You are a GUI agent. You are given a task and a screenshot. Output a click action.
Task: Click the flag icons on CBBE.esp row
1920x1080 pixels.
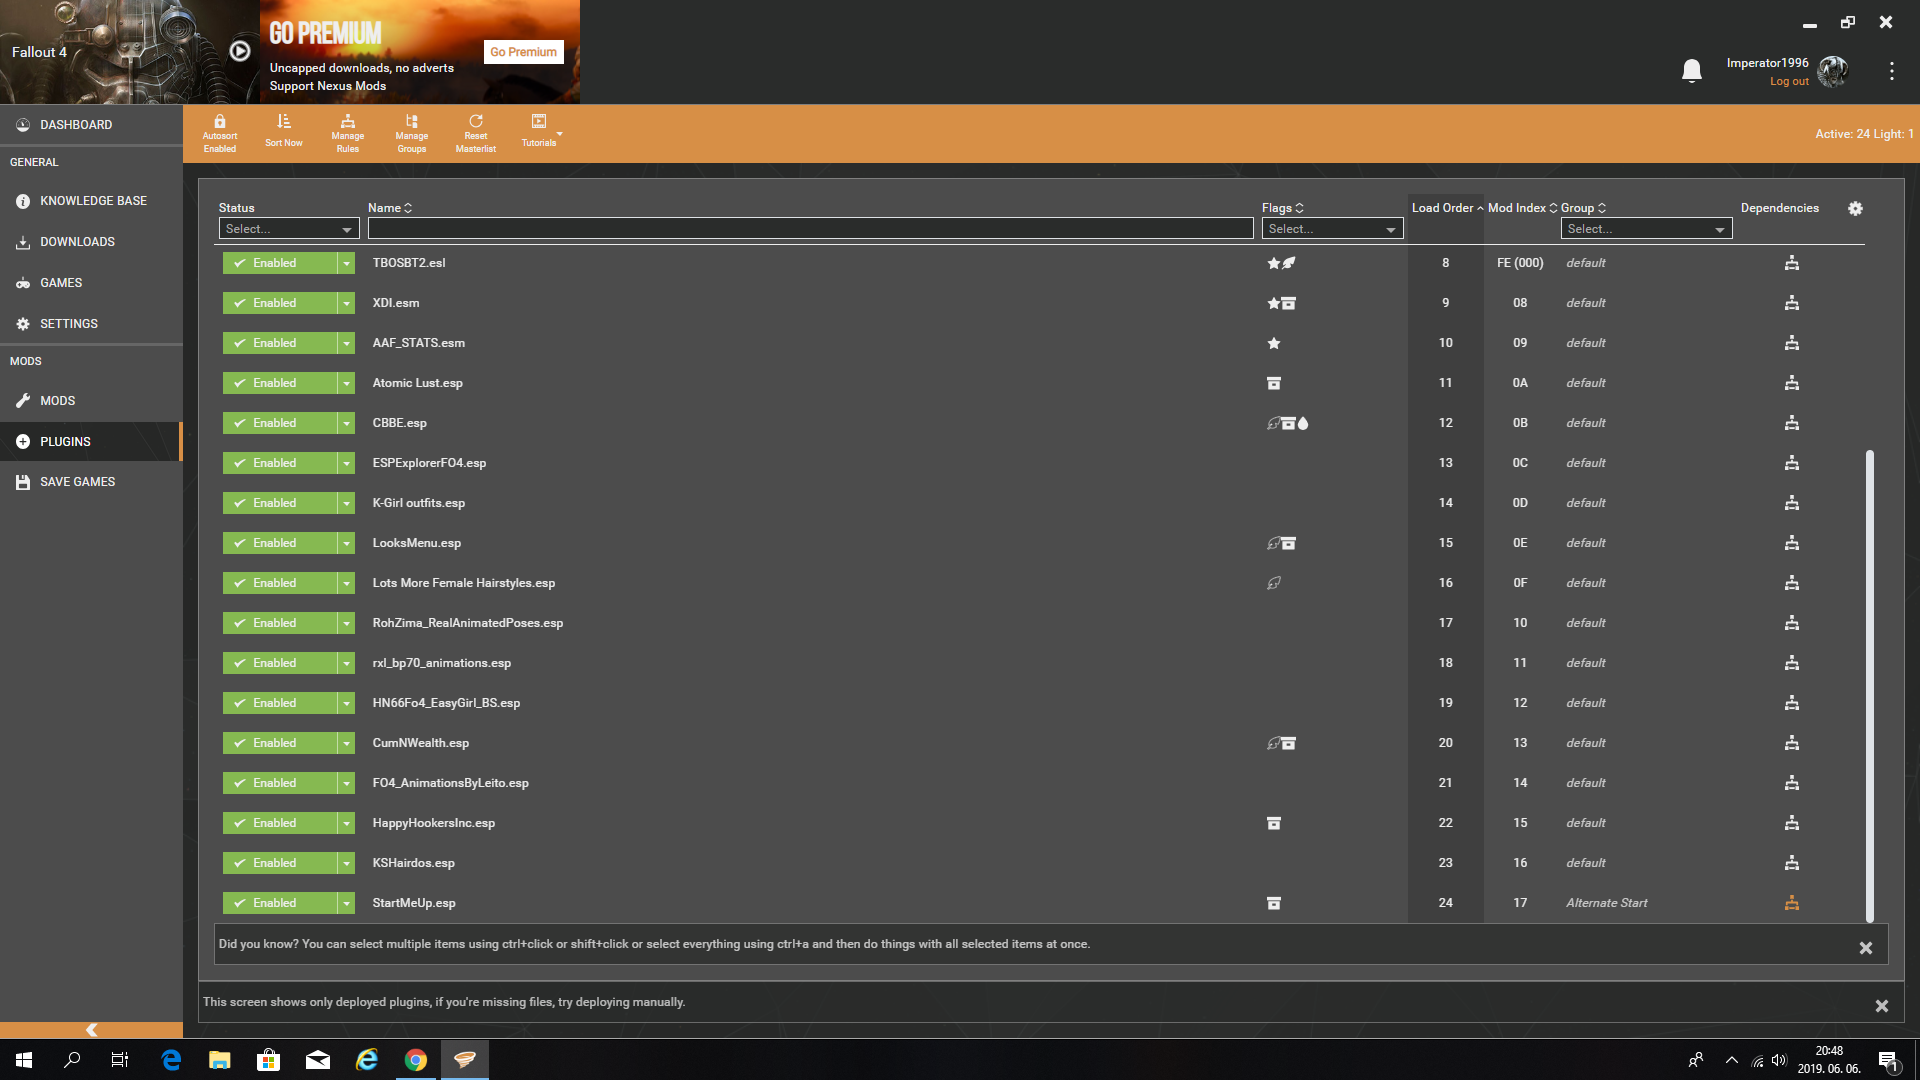click(x=1288, y=423)
